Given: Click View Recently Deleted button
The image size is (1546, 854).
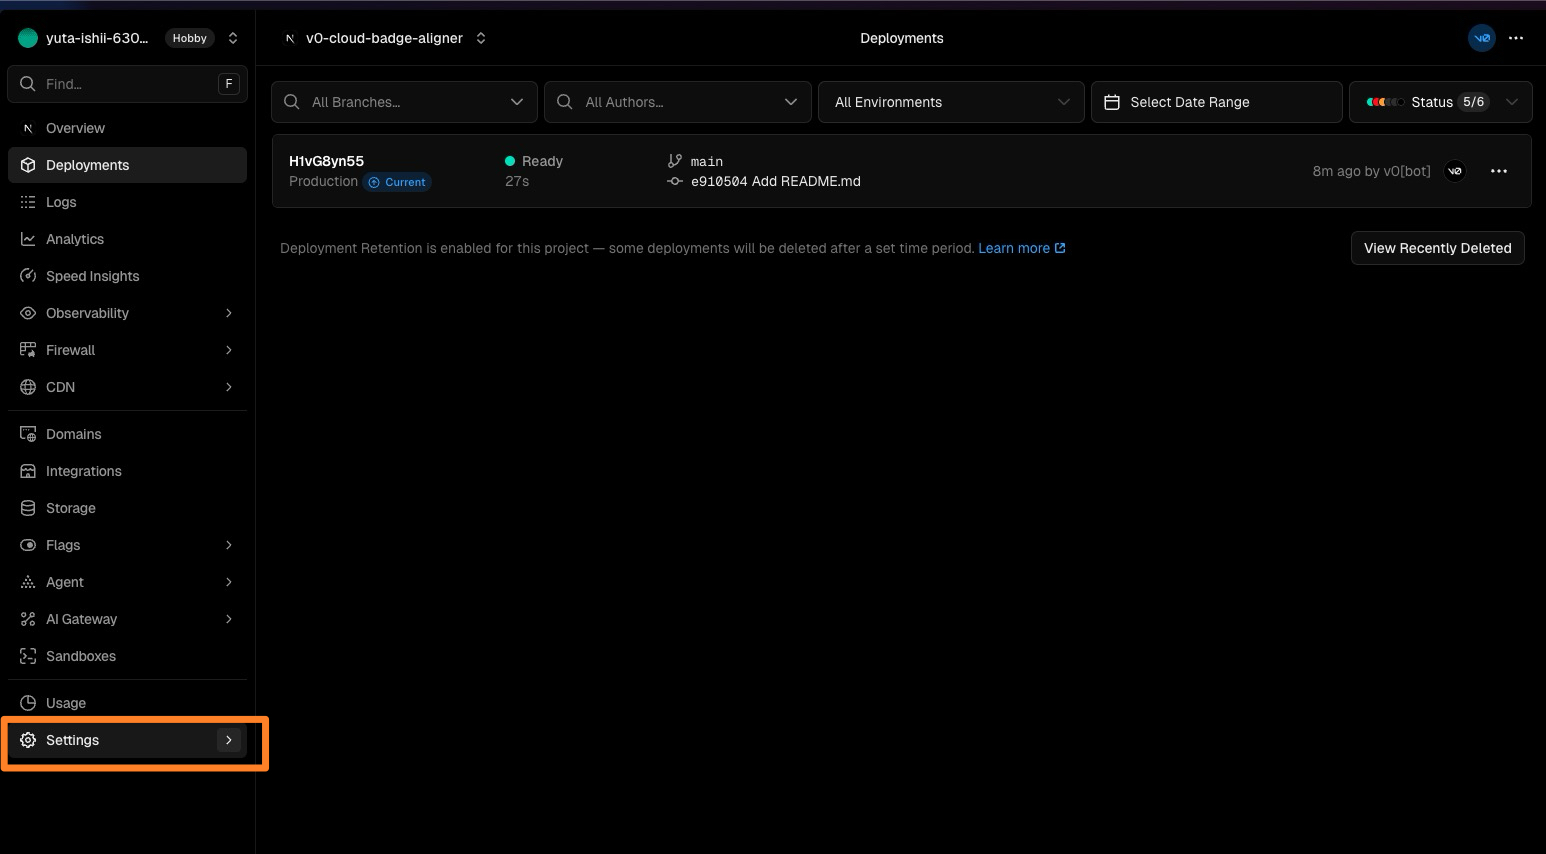Looking at the screenshot, I should pos(1437,248).
